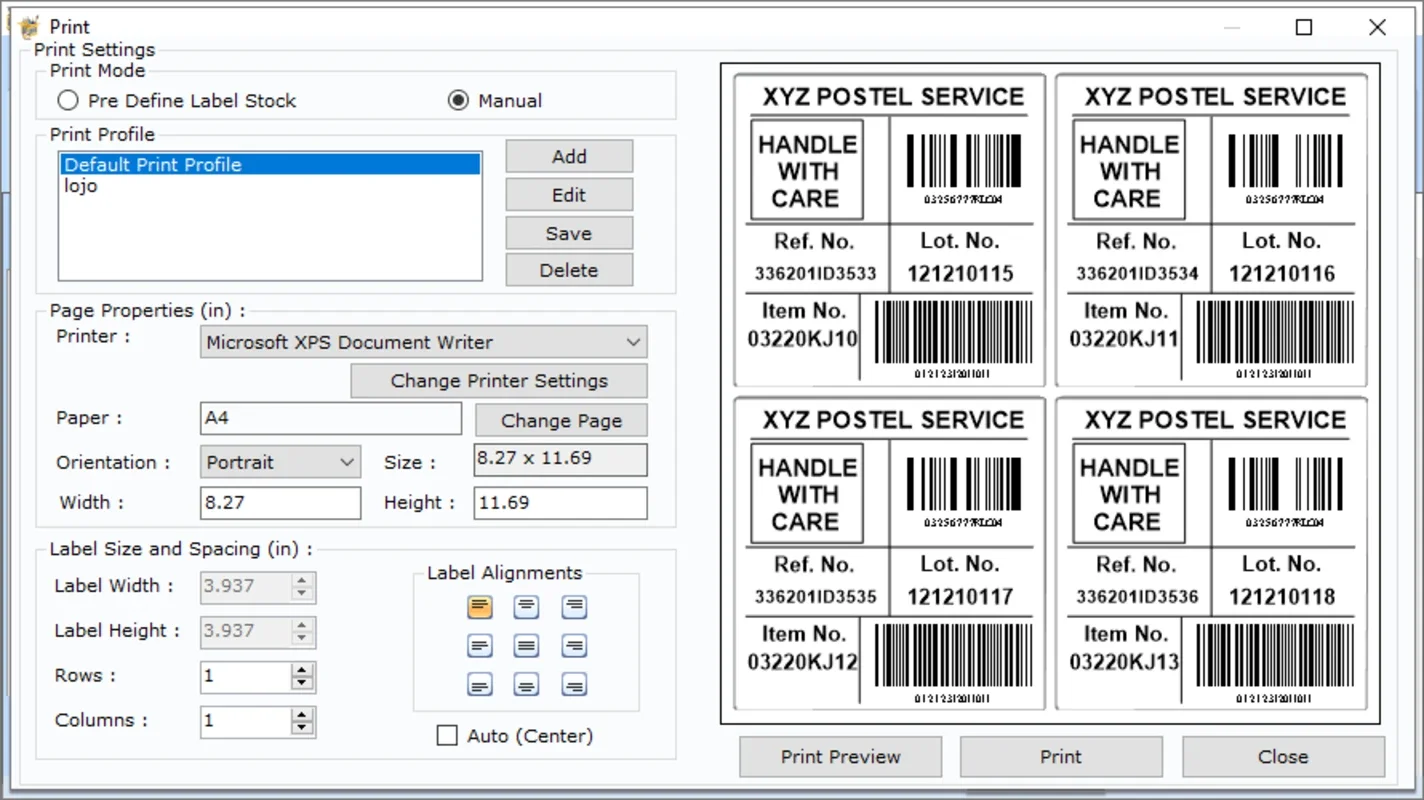Click preview label with Ref. No. 336201ID3535
The height and width of the screenshot is (800, 1424).
coord(890,553)
